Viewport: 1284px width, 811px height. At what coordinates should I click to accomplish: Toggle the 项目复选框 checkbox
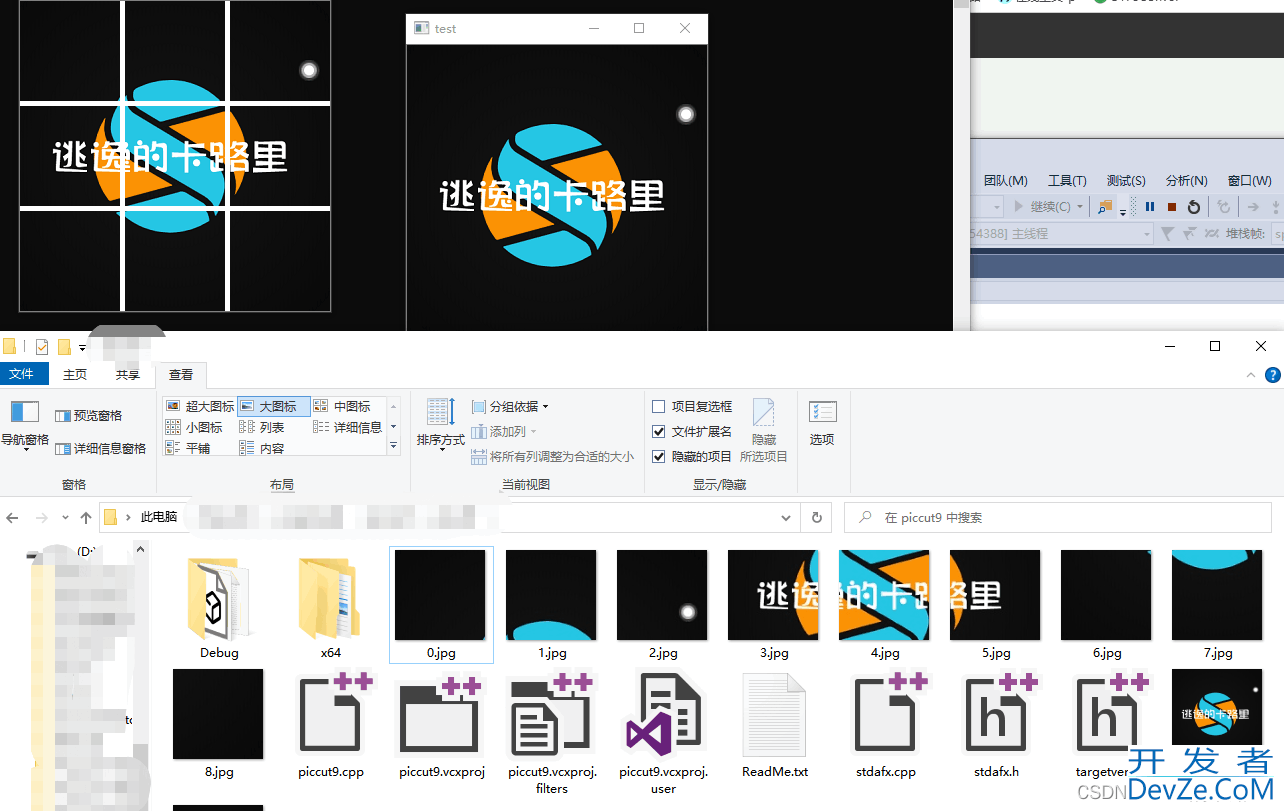(658, 406)
